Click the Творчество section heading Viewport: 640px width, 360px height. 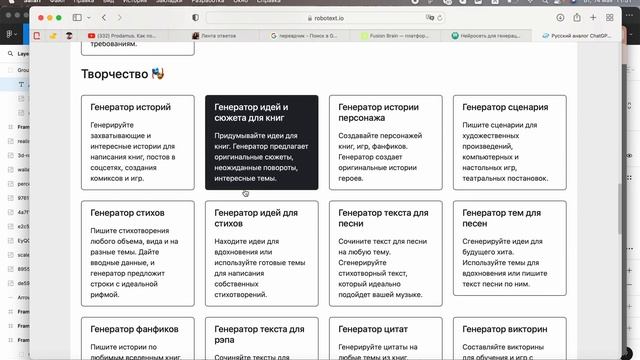[122, 74]
